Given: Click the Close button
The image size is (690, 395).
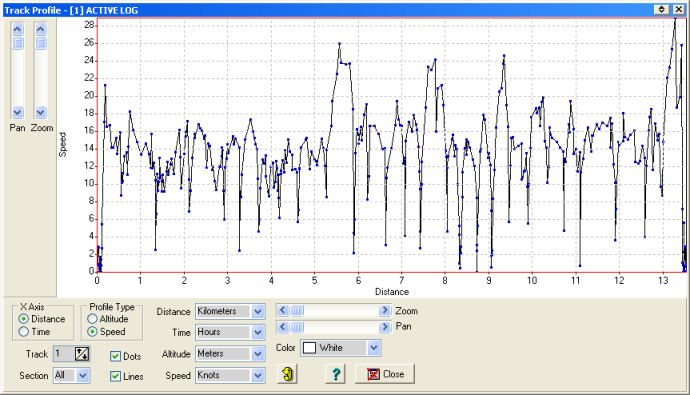Looking at the screenshot, I should 385,374.
